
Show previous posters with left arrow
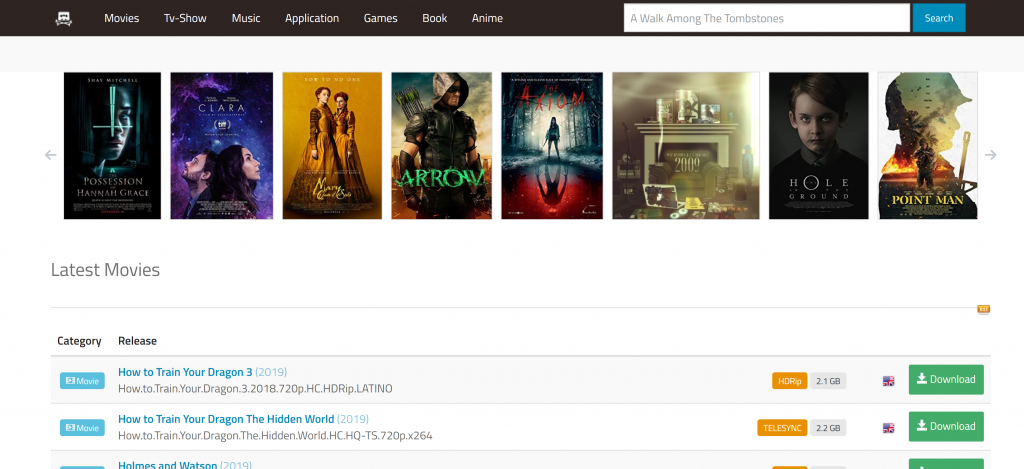tap(50, 155)
